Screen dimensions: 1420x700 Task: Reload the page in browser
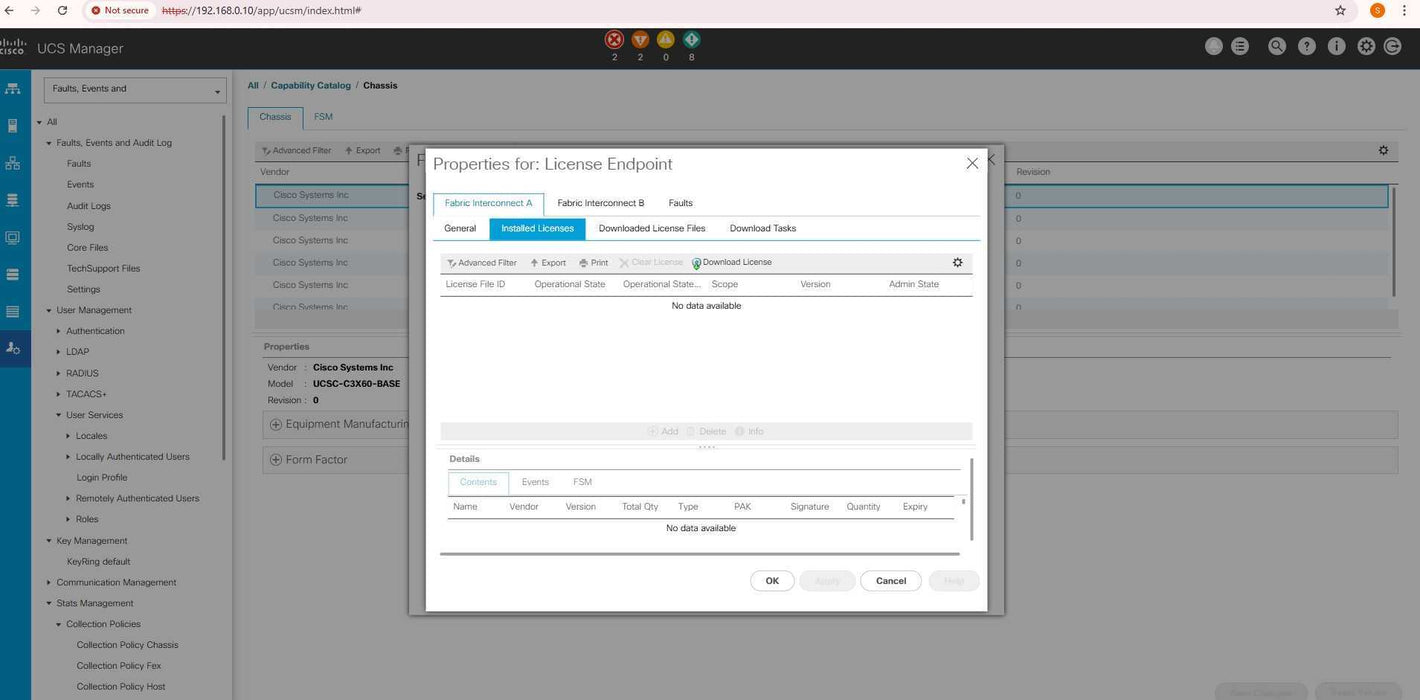62,10
